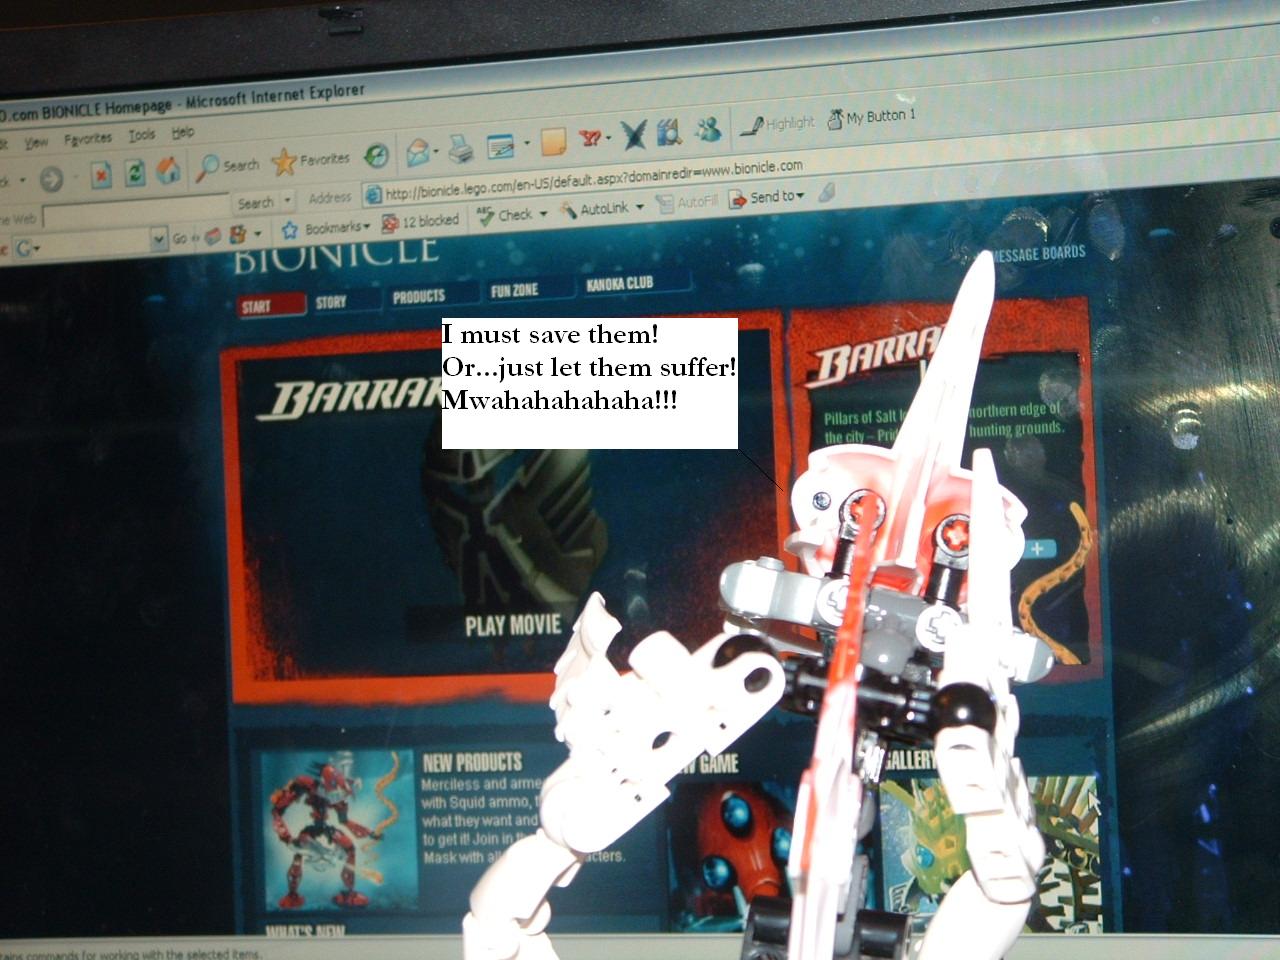Expand the Mail icon dropdown arrow

pos(437,153)
